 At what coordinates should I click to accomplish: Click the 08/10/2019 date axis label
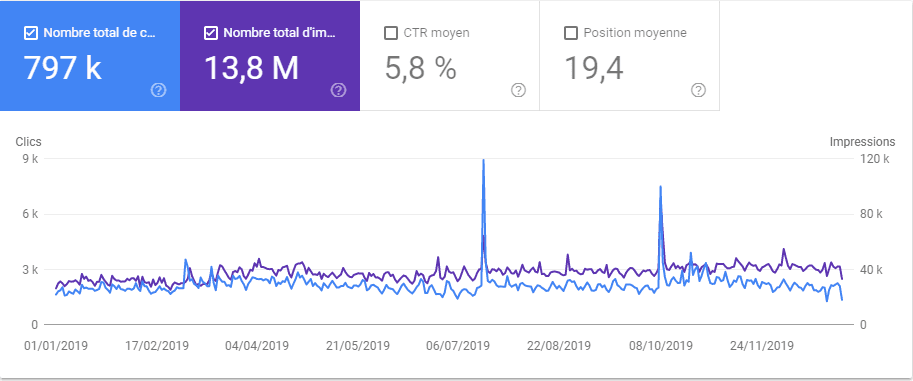click(x=660, y=346)
